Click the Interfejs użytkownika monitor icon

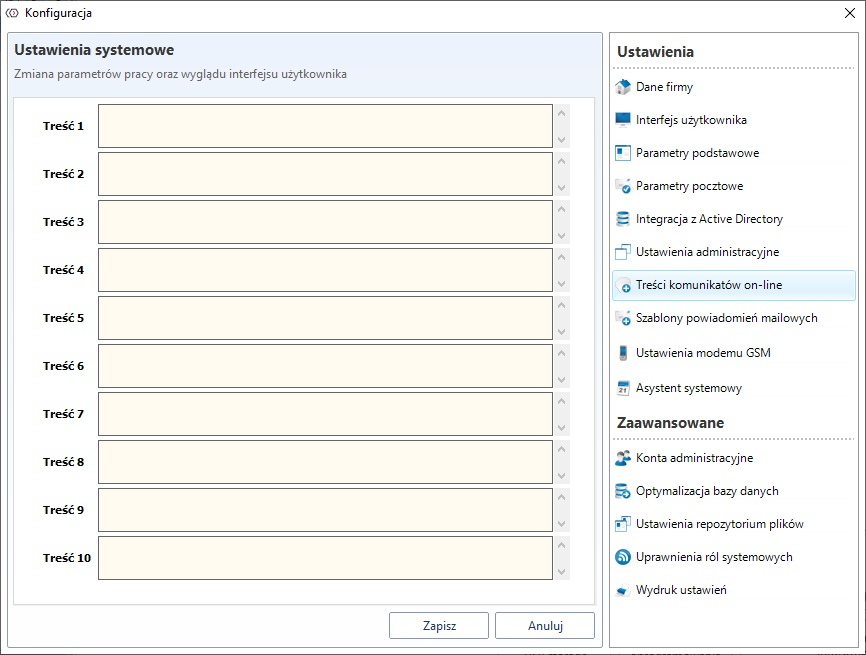coord(623,120)
